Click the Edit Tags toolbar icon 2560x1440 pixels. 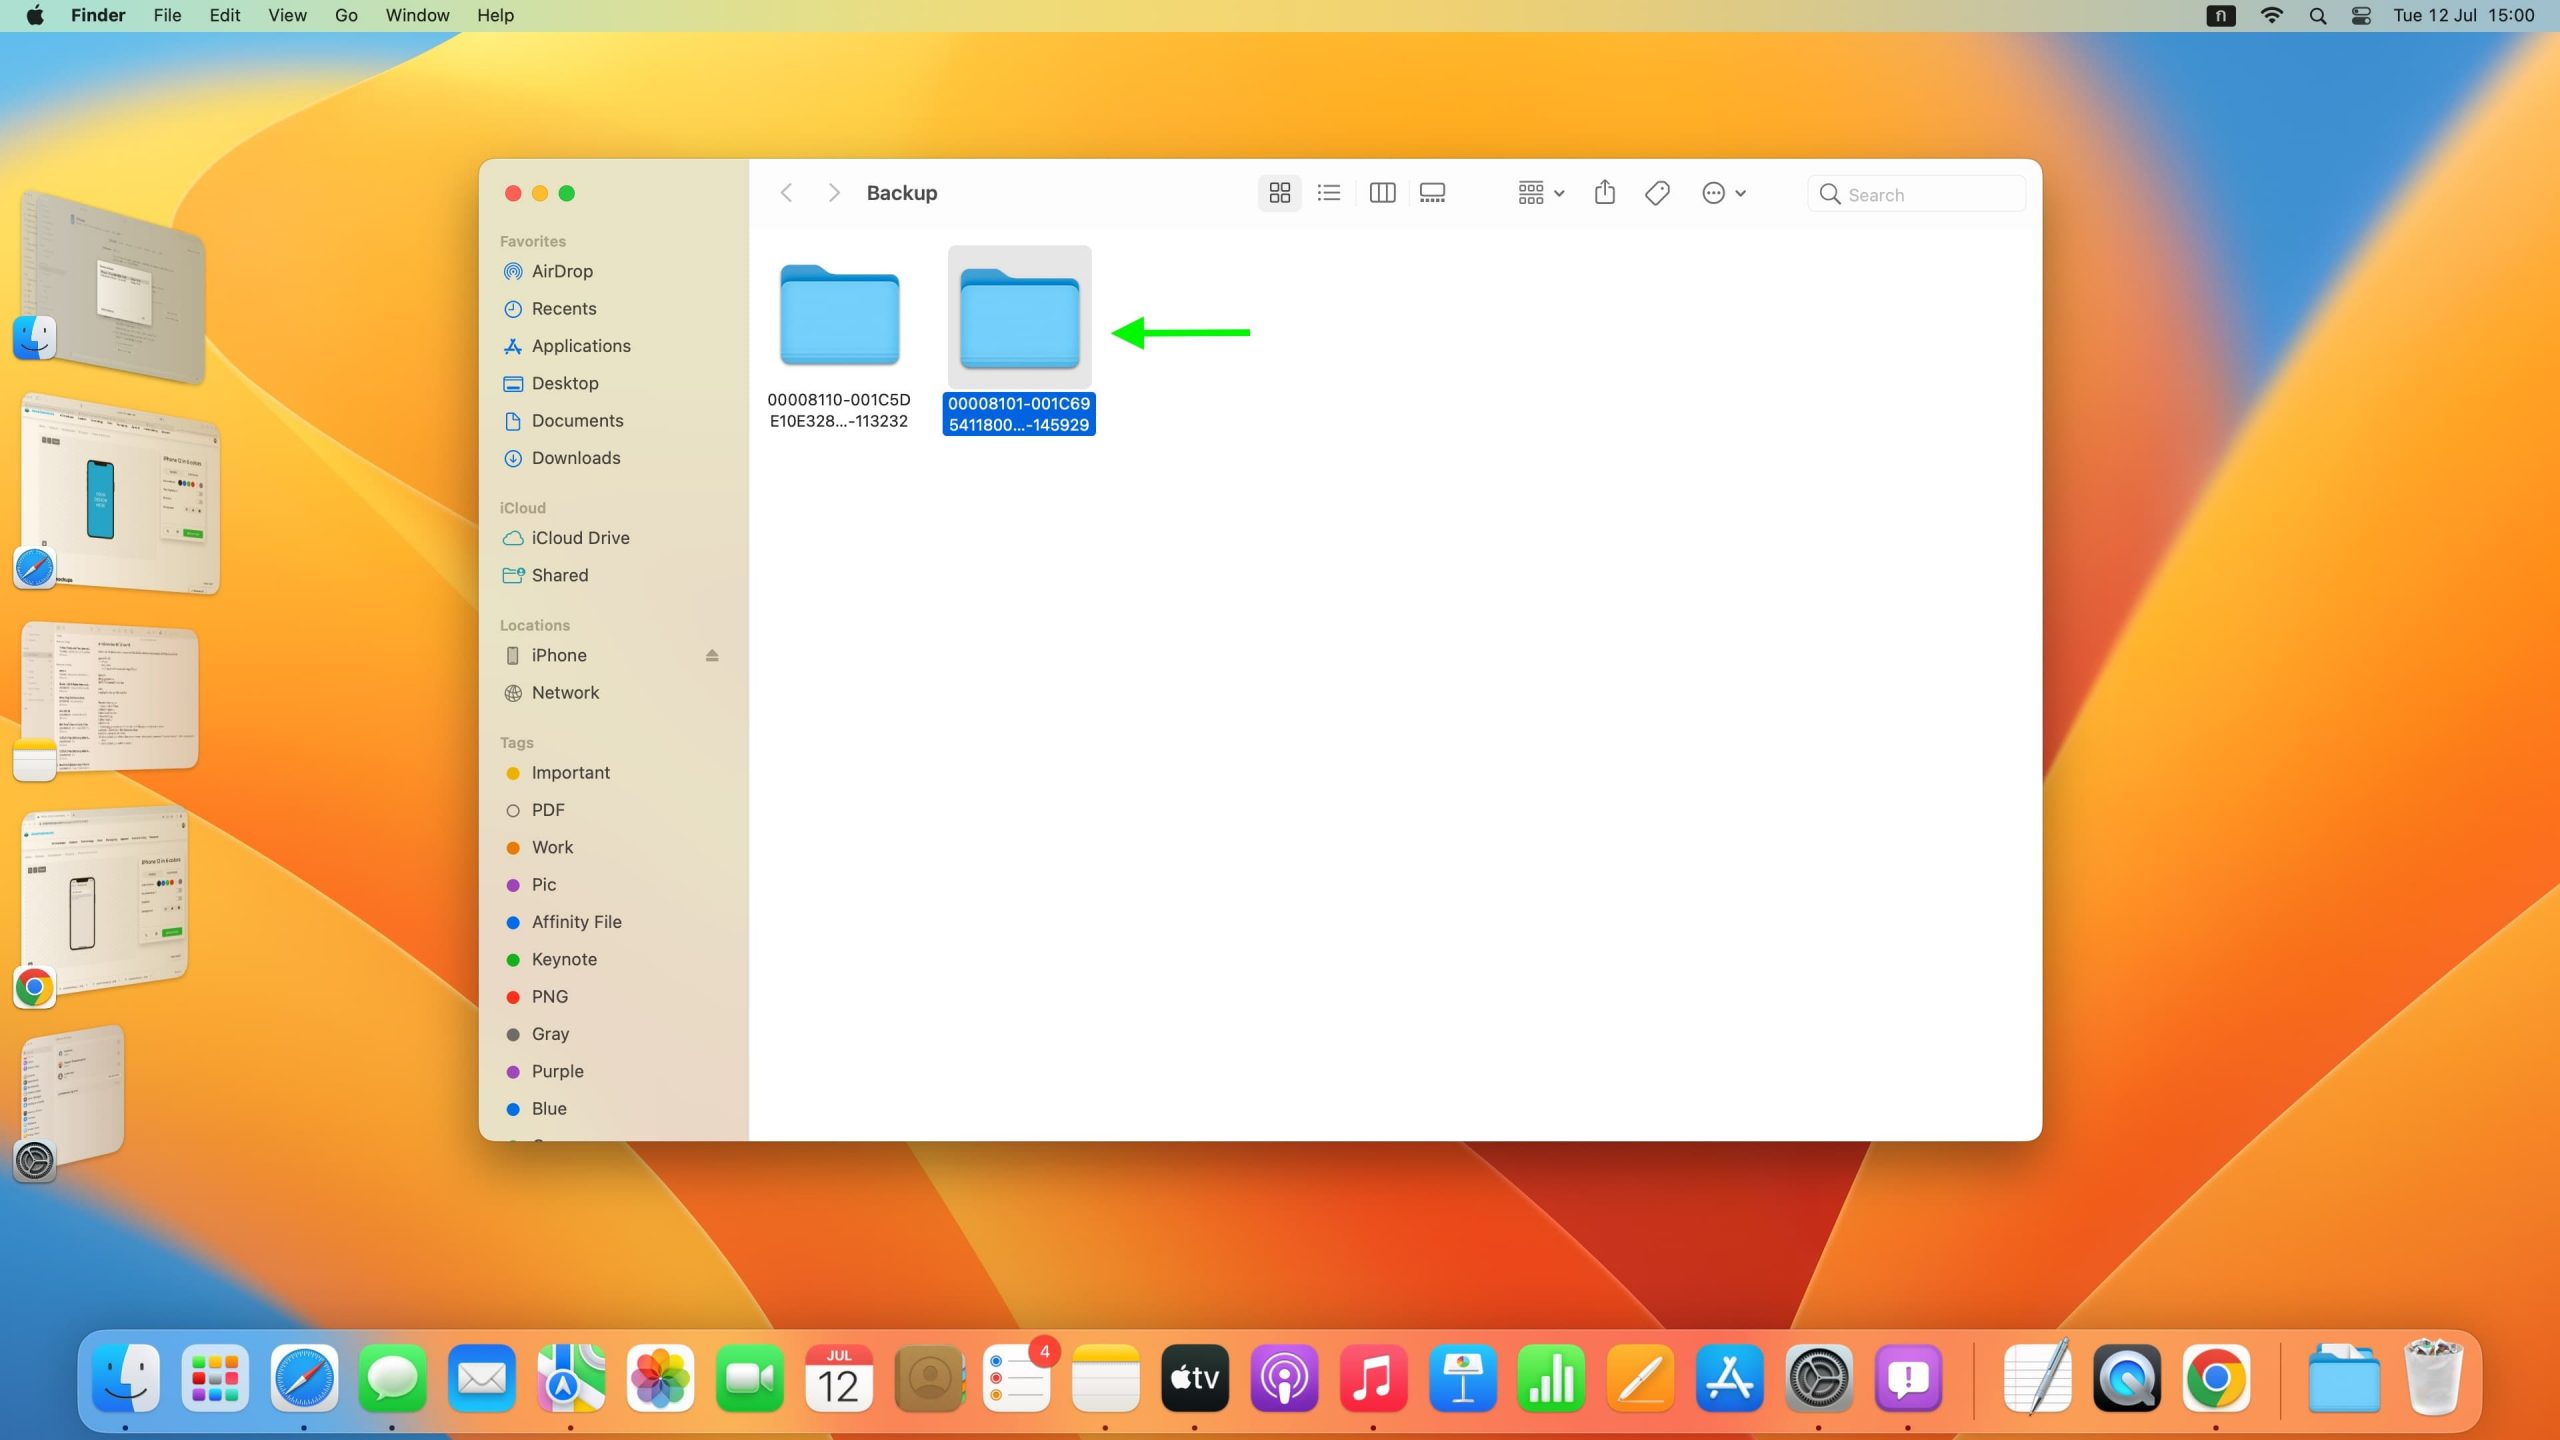(1657, 193)
